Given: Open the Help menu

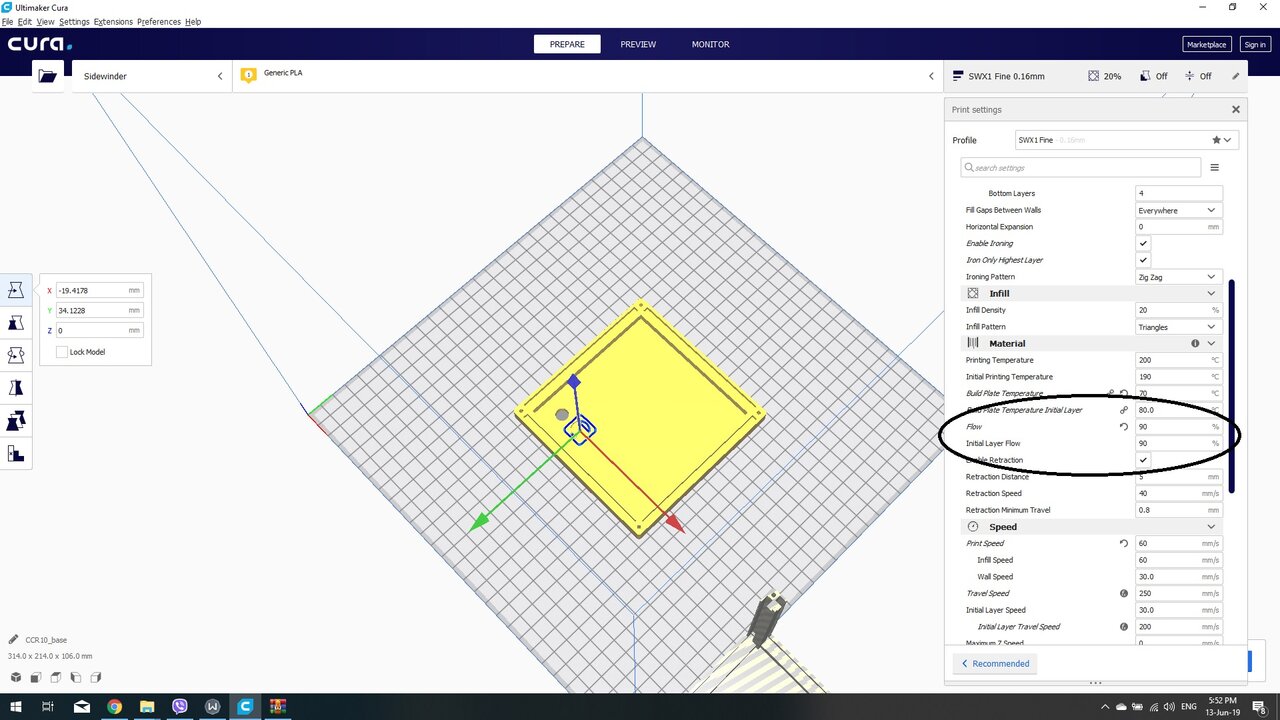Looking at the screenshot, I should 193,21.
